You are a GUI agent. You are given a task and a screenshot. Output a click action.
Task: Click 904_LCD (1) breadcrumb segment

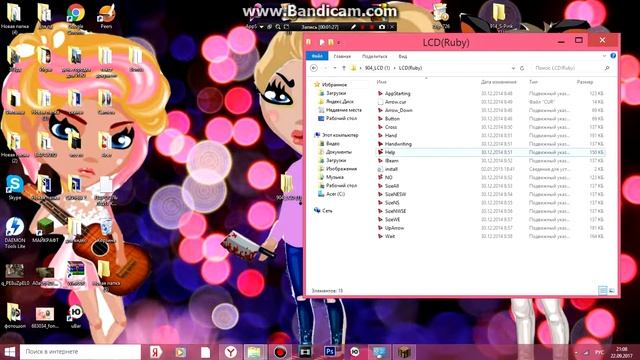[x=377, y=68]
